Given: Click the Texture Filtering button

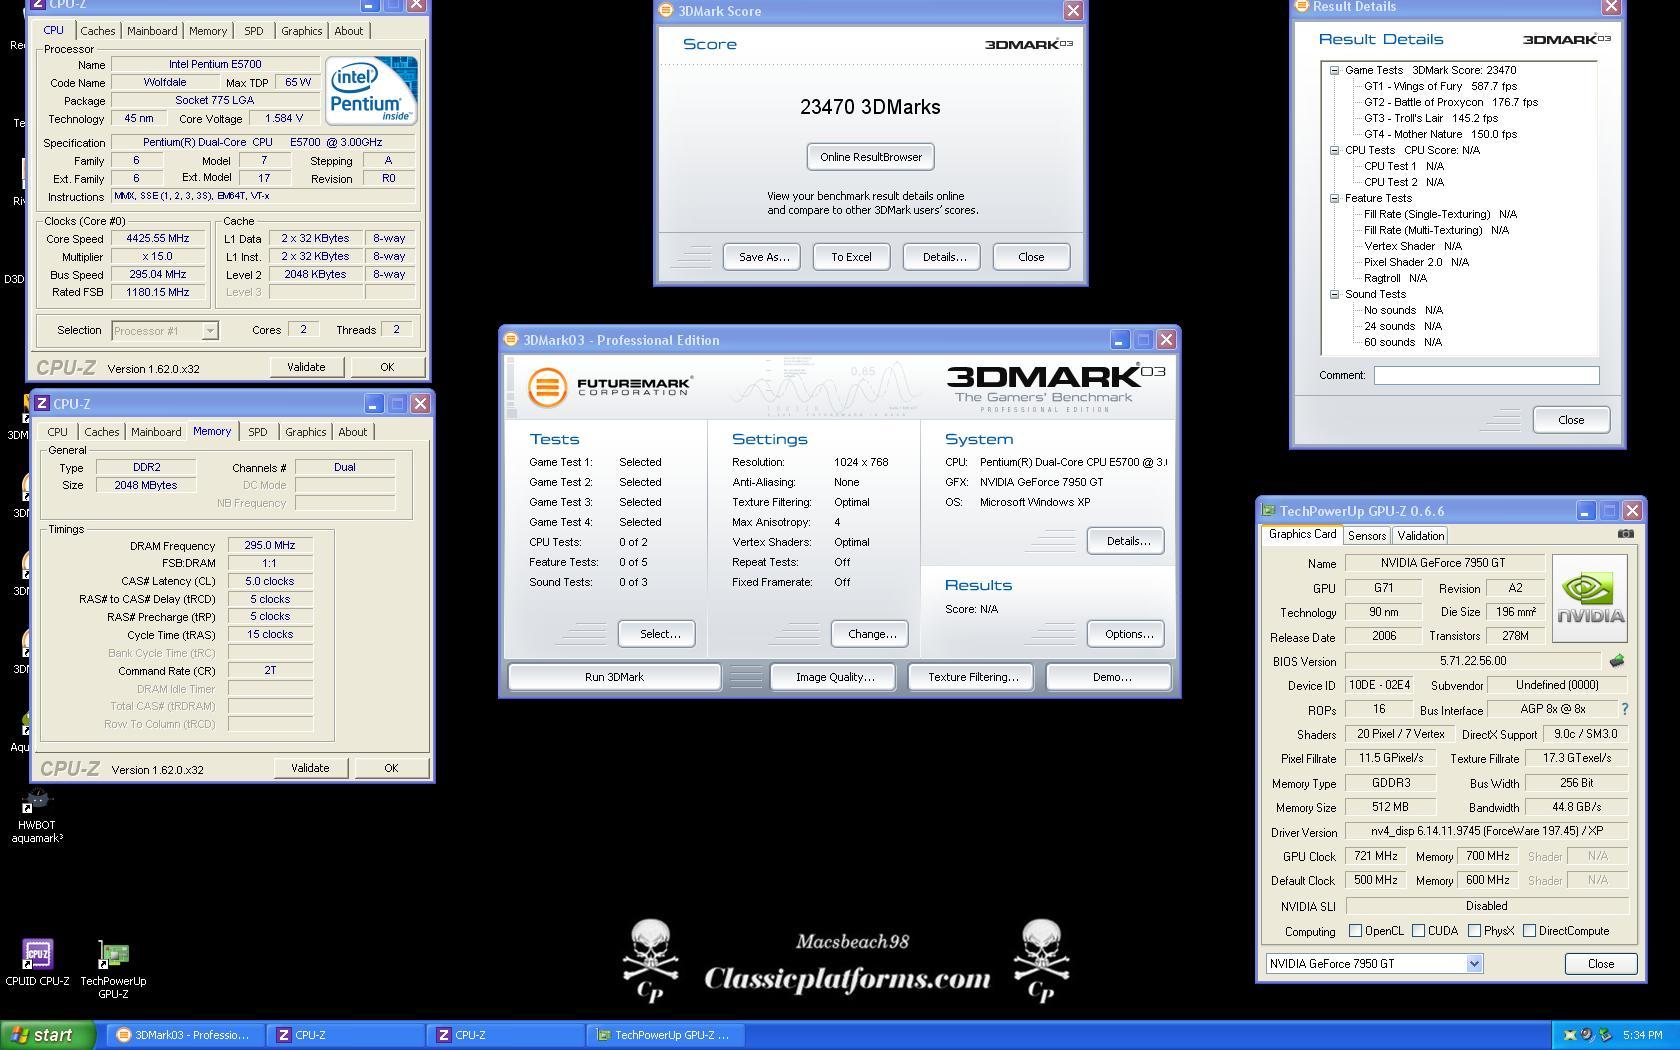Looking at the screenshot, I should (973, 677).
